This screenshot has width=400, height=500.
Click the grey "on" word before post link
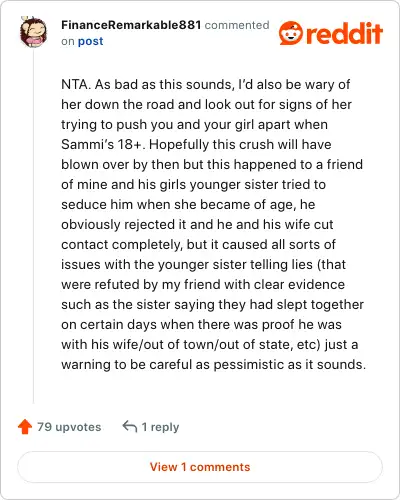[x=68, y=42]
